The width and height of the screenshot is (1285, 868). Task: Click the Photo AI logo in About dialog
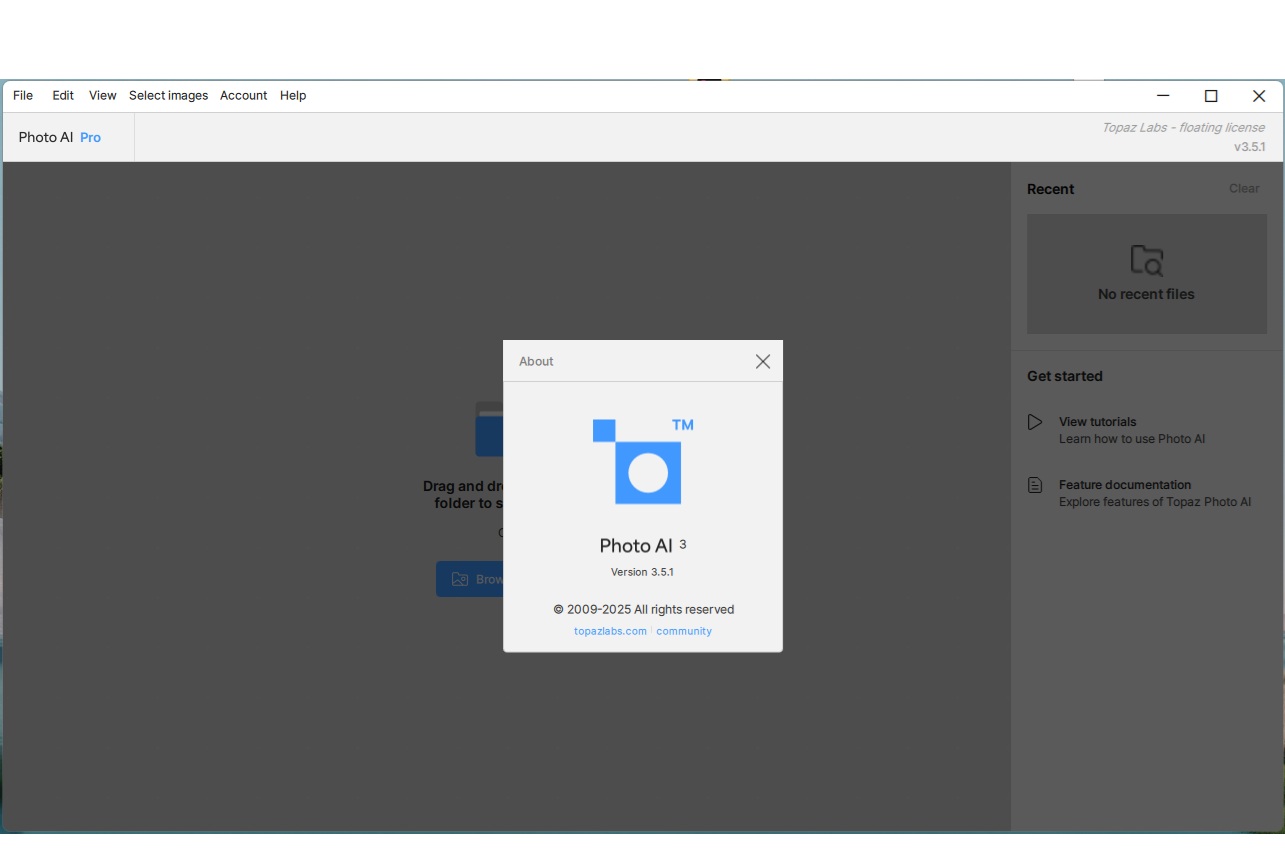[x=643, y=461]
